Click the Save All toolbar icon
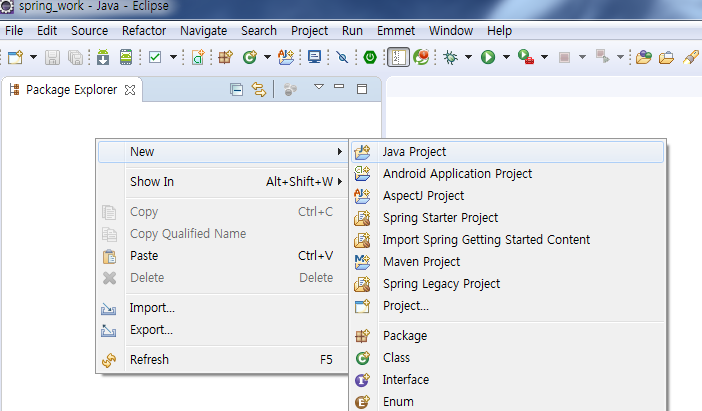This screenshot has width=702, height=411. pyautogui.click(x=75, y=57)
